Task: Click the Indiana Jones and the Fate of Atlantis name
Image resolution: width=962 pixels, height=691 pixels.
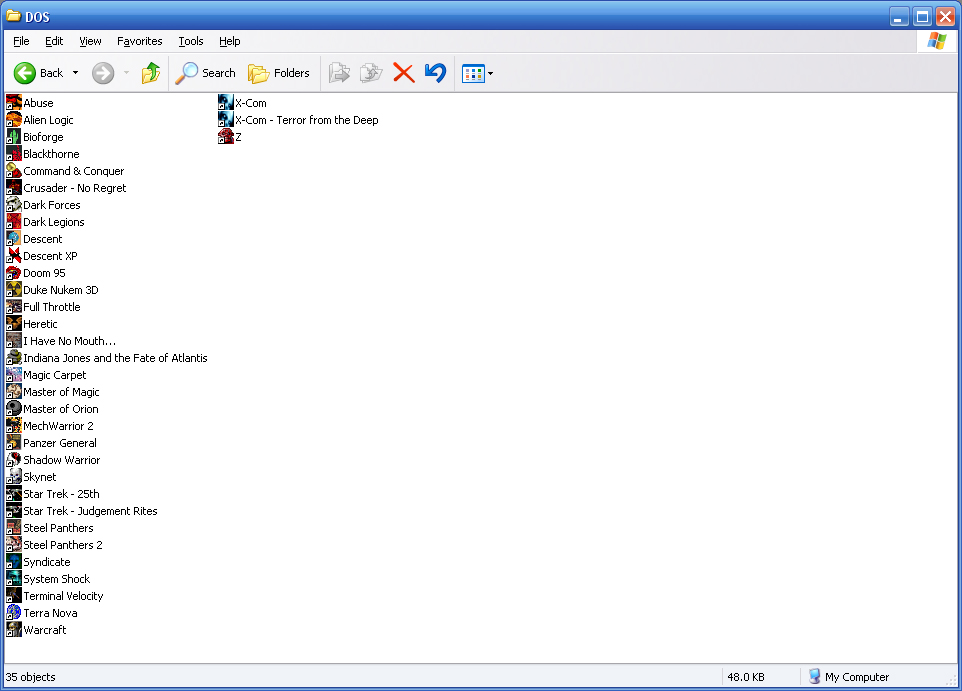Action: (x=115, y=358)
